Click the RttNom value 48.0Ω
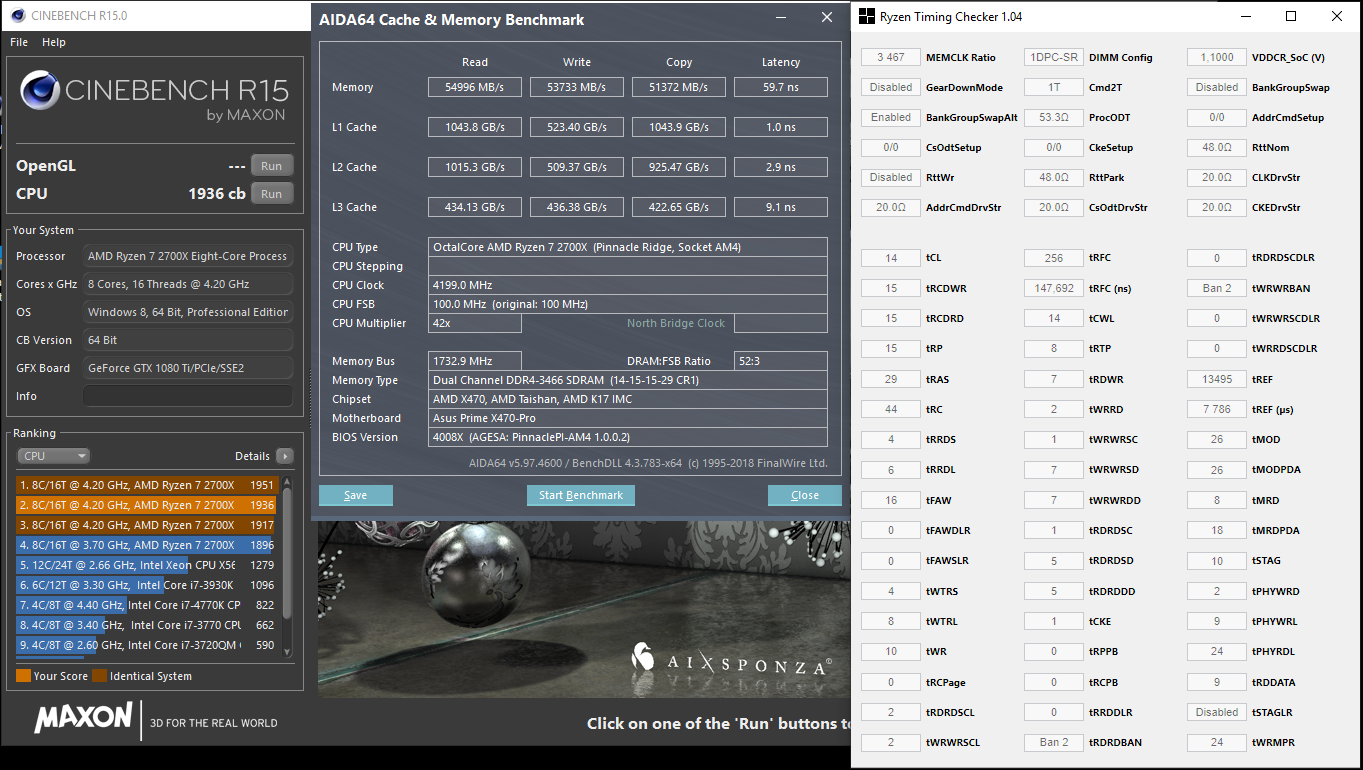1363x770 pixels. 1216,147
